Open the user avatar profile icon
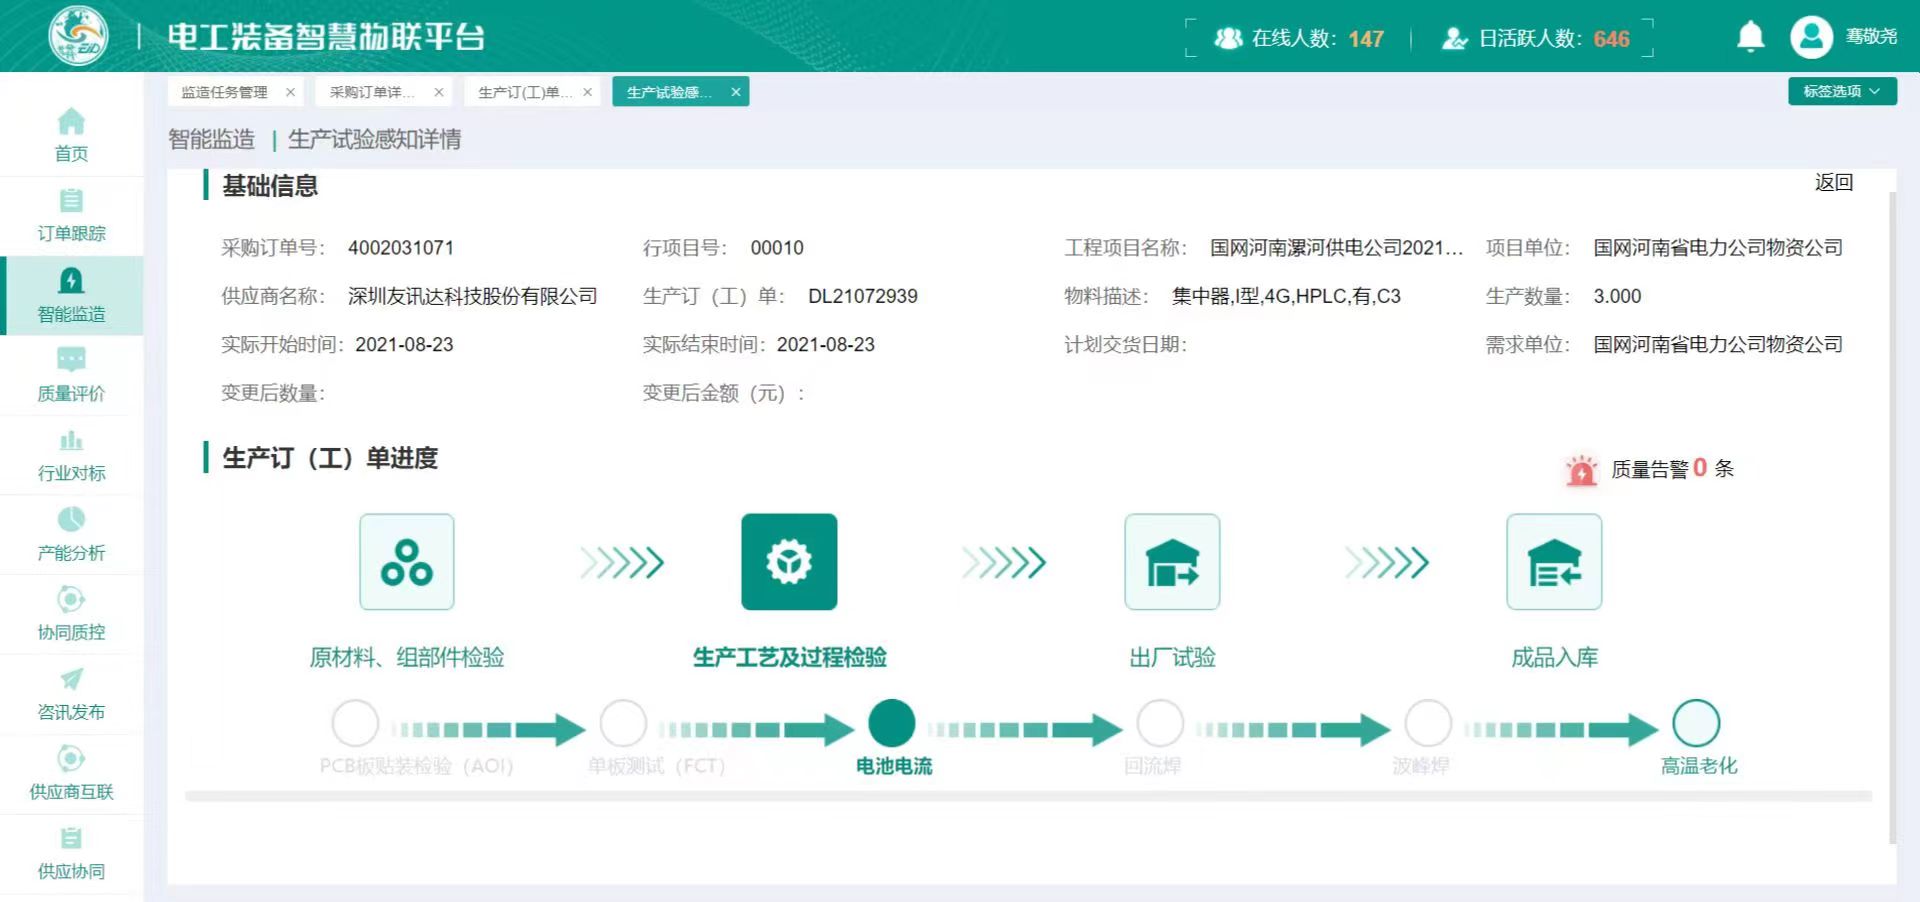 (x=1811, y=37)
